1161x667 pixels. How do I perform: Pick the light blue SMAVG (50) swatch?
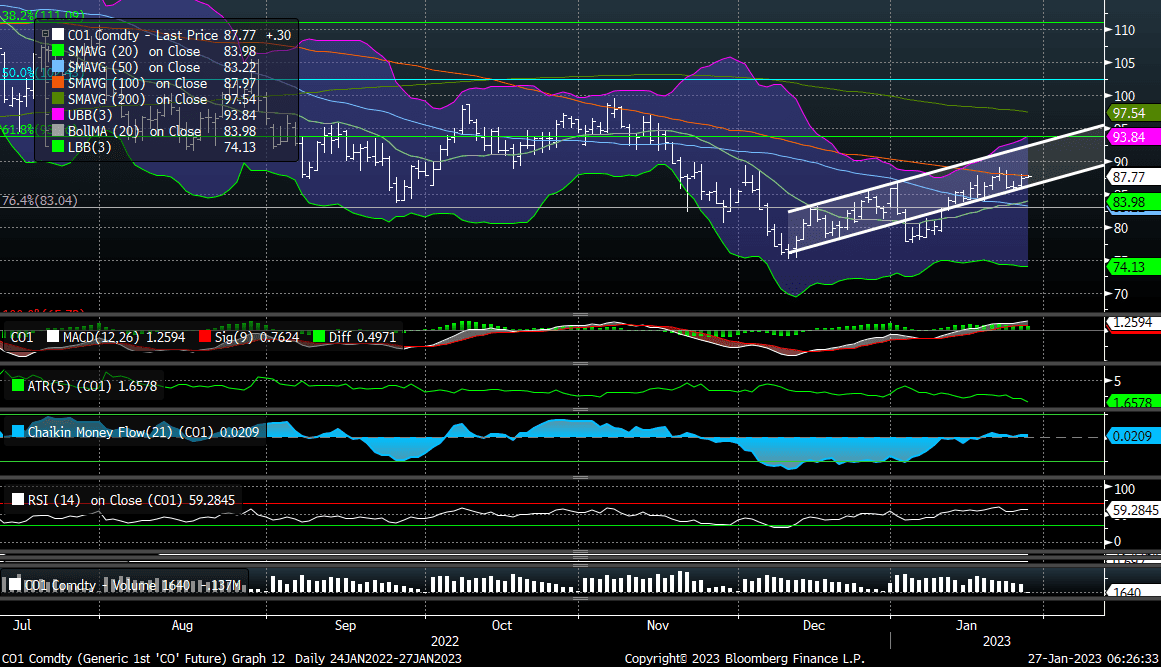pos(58,67)
